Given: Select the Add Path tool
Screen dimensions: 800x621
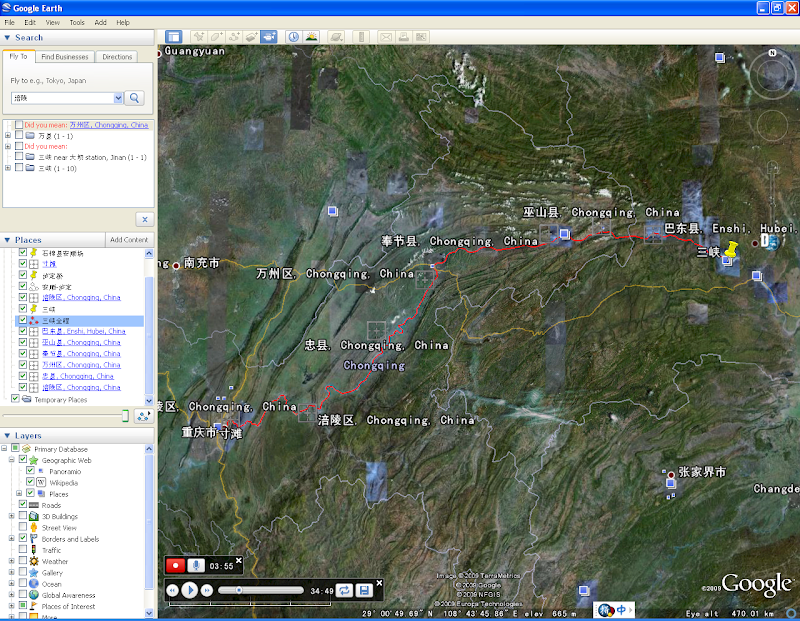Looking at the screenshot, I should coord(234,37).
